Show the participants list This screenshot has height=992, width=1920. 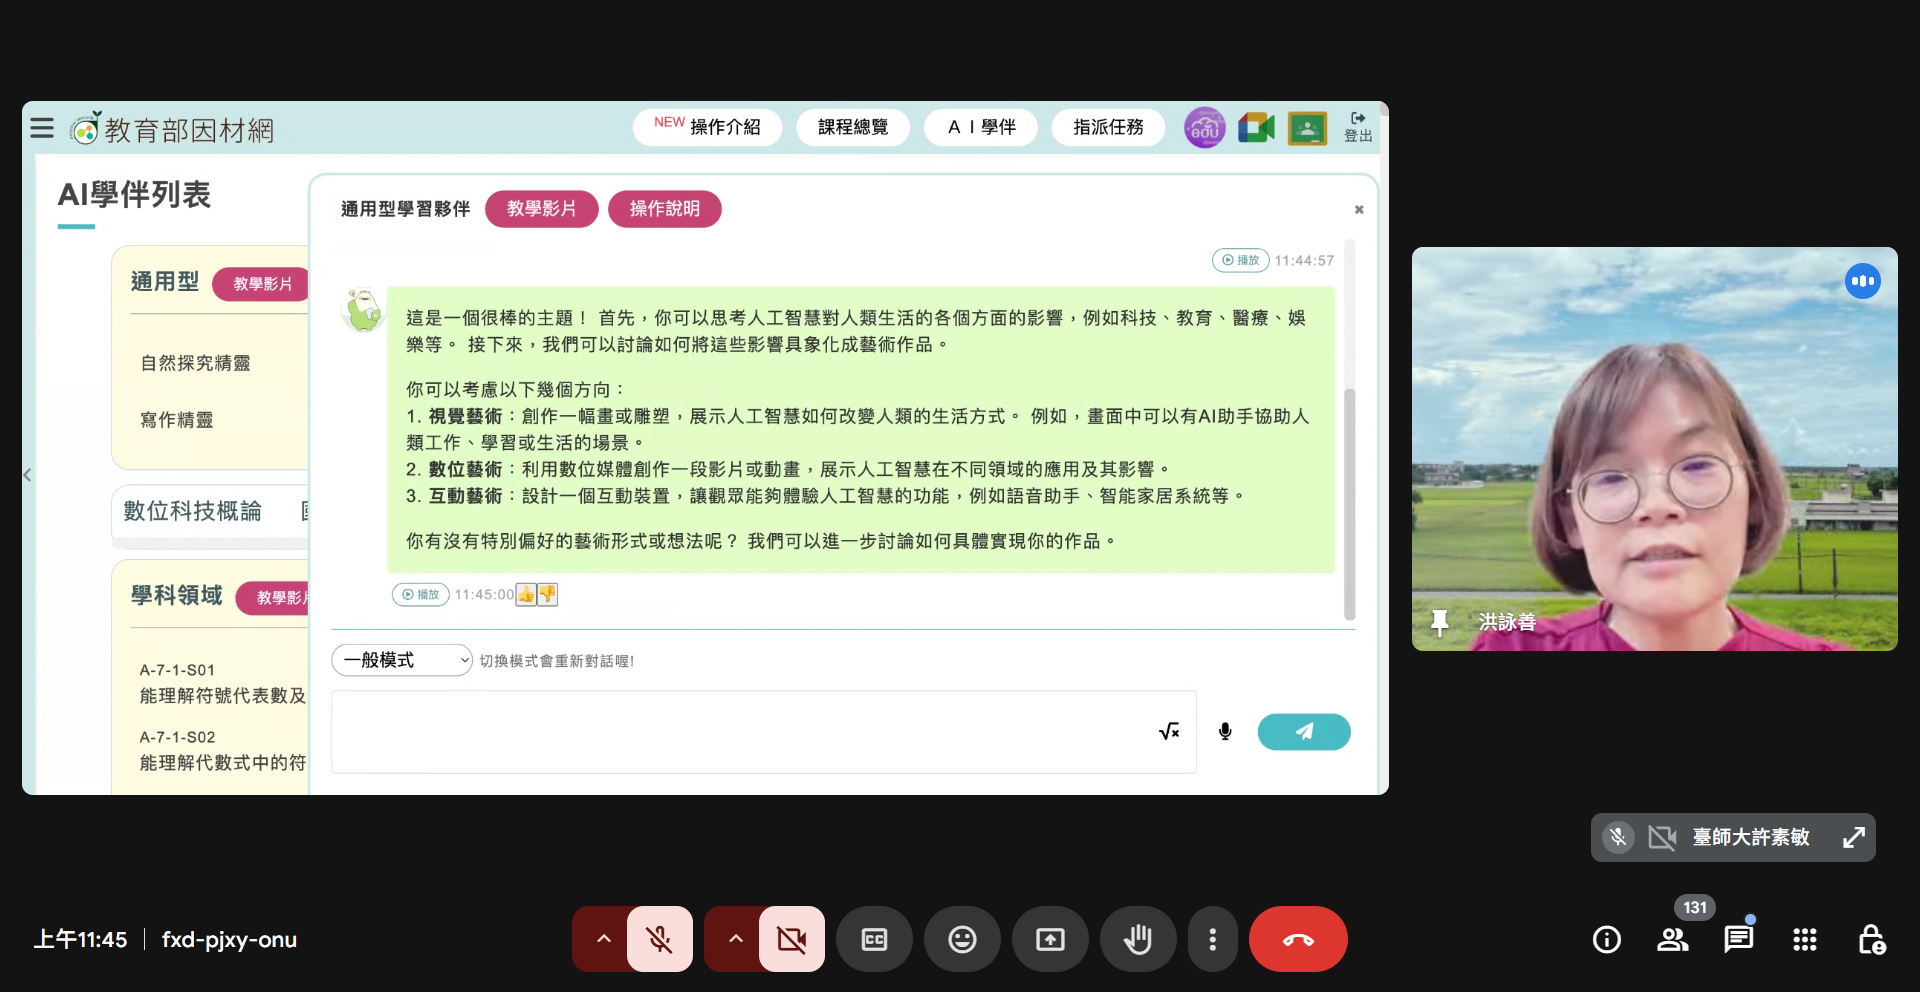pos(1672,939)
